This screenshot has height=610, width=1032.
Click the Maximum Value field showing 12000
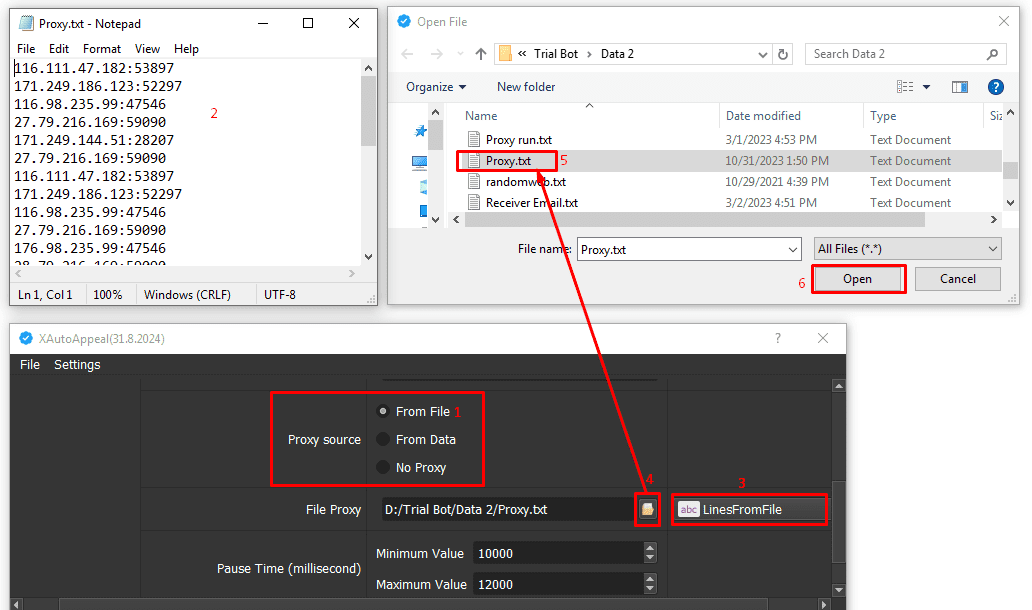558,584
